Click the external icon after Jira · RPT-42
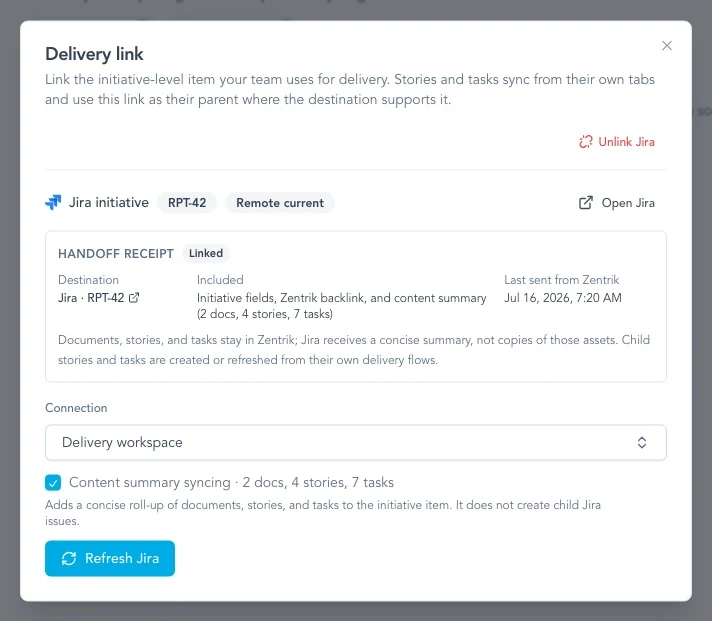The height and width of the screenshot is (621, 712). click(x=134, y=298)
